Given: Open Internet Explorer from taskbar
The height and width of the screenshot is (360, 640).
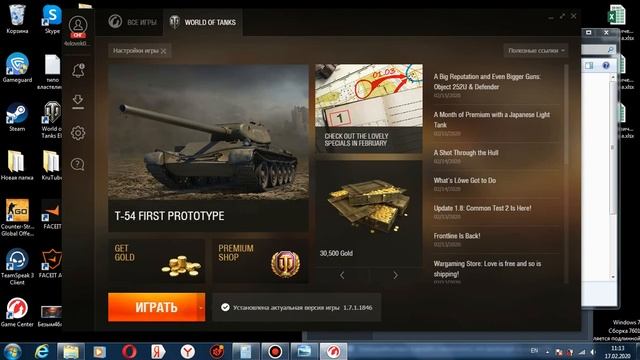Looking at the screenshot, I should [42, 351].
